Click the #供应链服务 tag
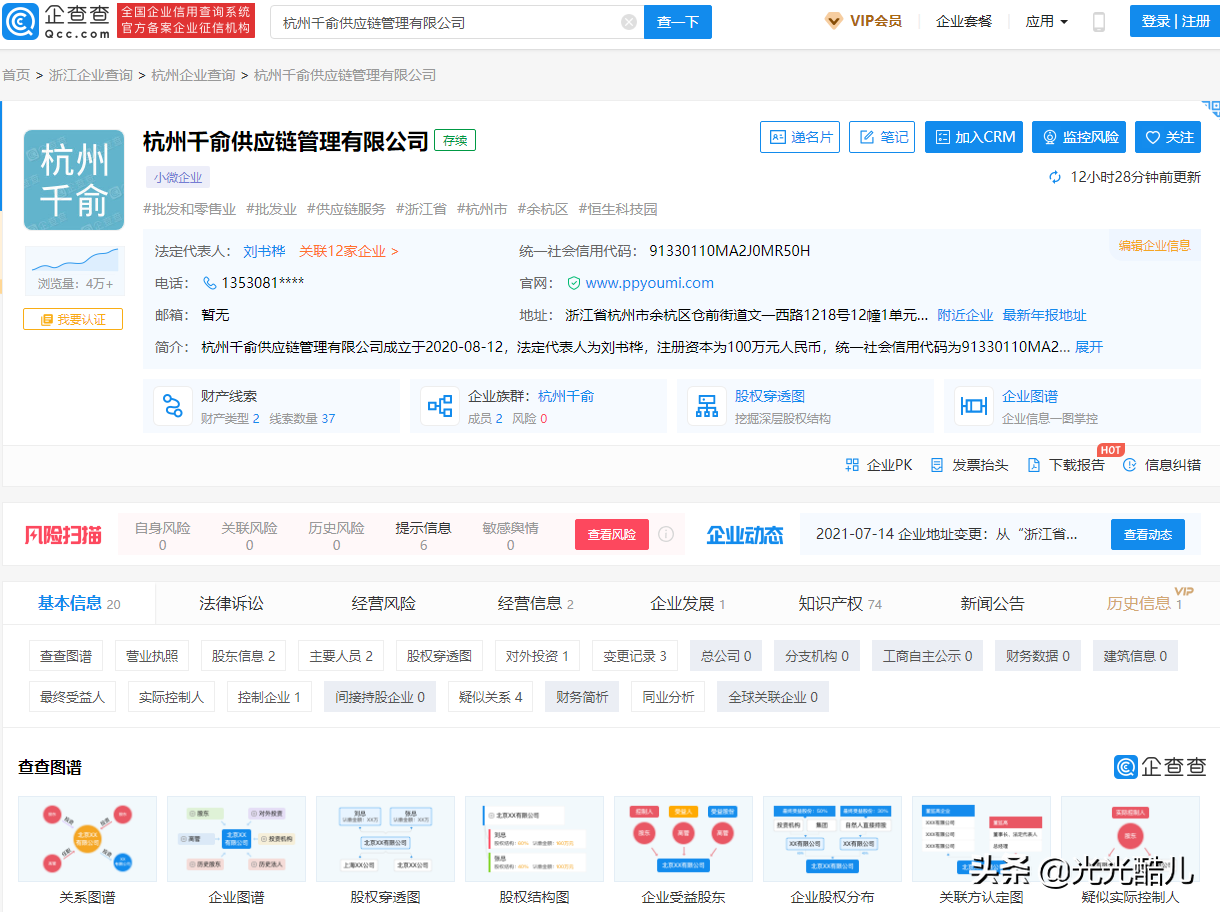The image size is (1220, 912). [346, 209]
